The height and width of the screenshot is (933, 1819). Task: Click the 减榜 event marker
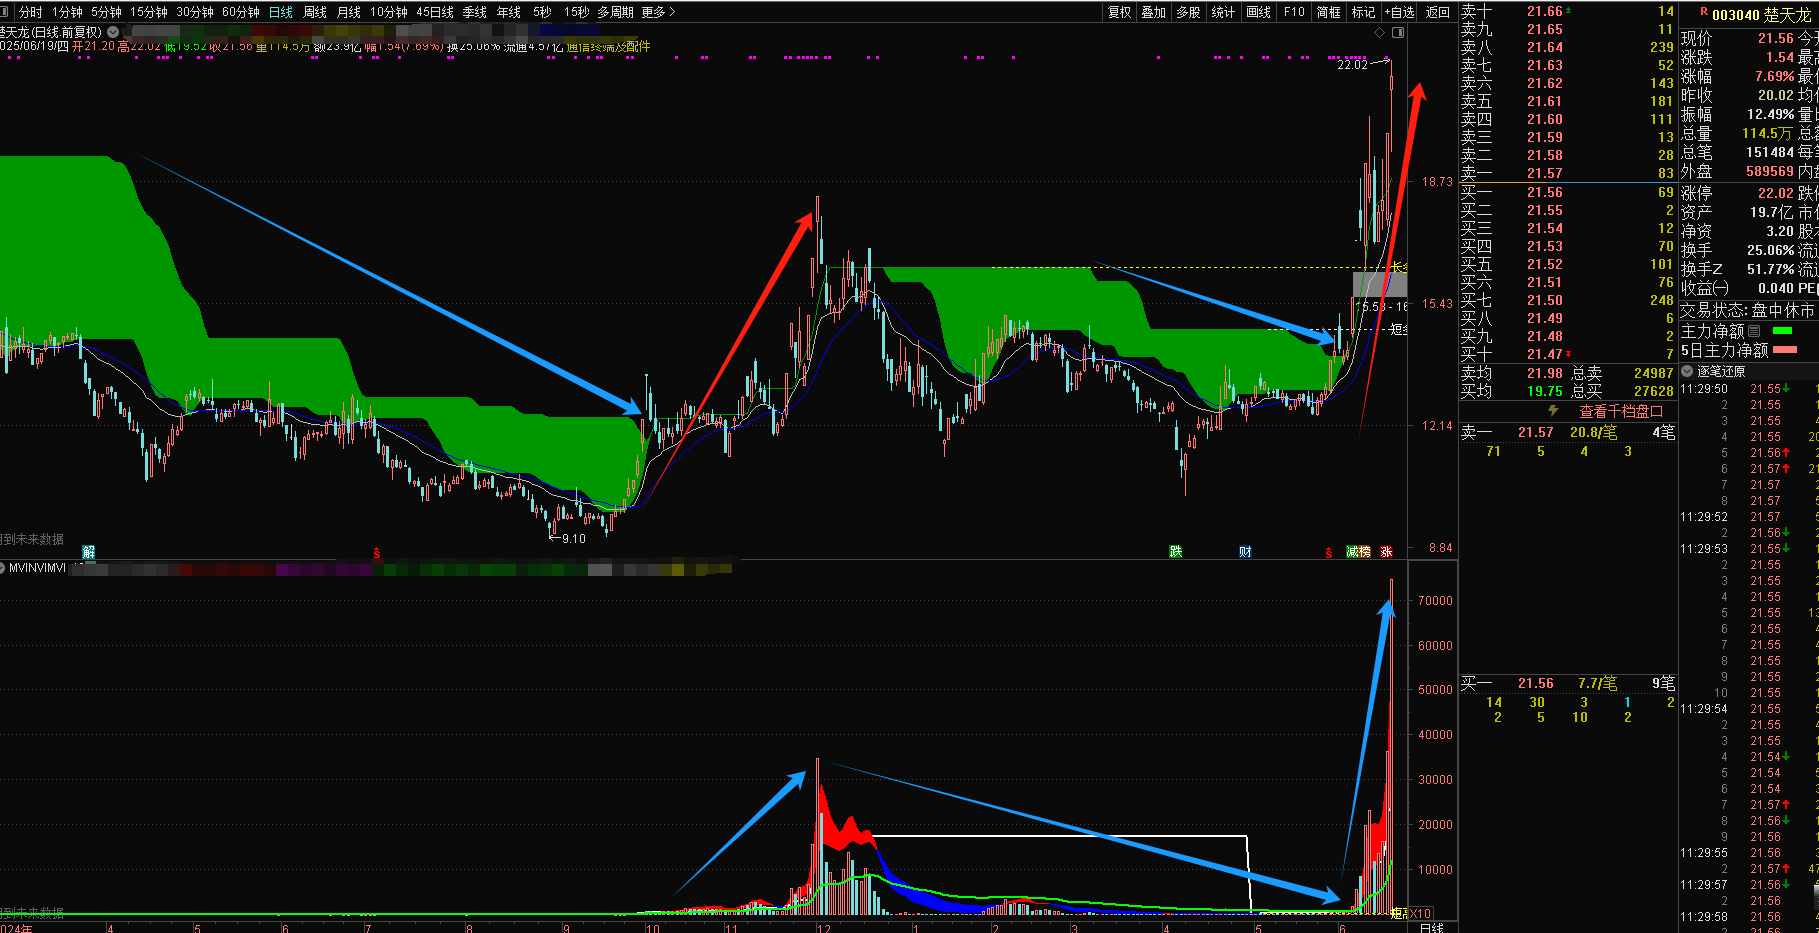tap(1358, 552)
